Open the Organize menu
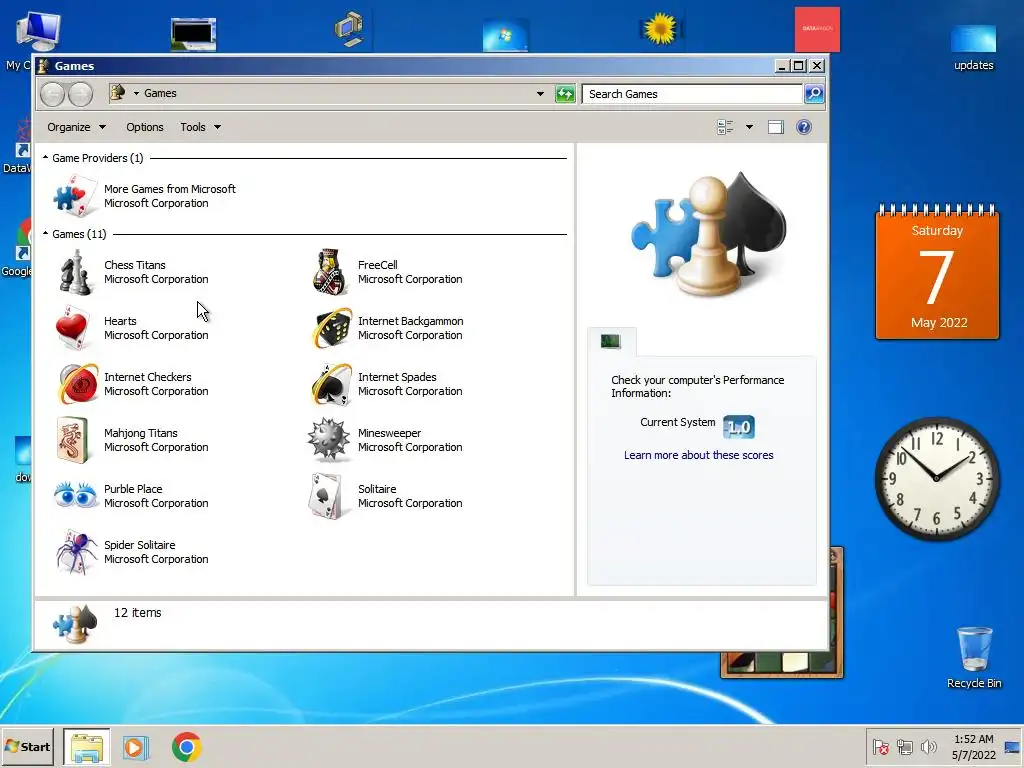Image resolution: width=1024 pixels, height=768 pixels. [76, 127]
